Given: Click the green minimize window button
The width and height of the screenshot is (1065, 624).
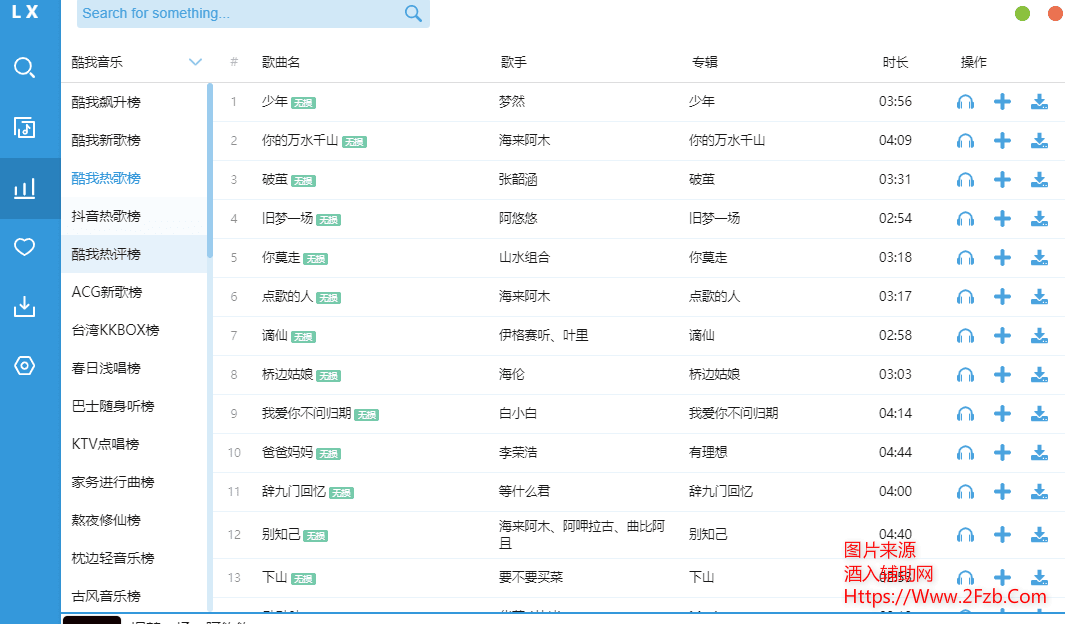Looking at the screenshot, I should 1022,13.
